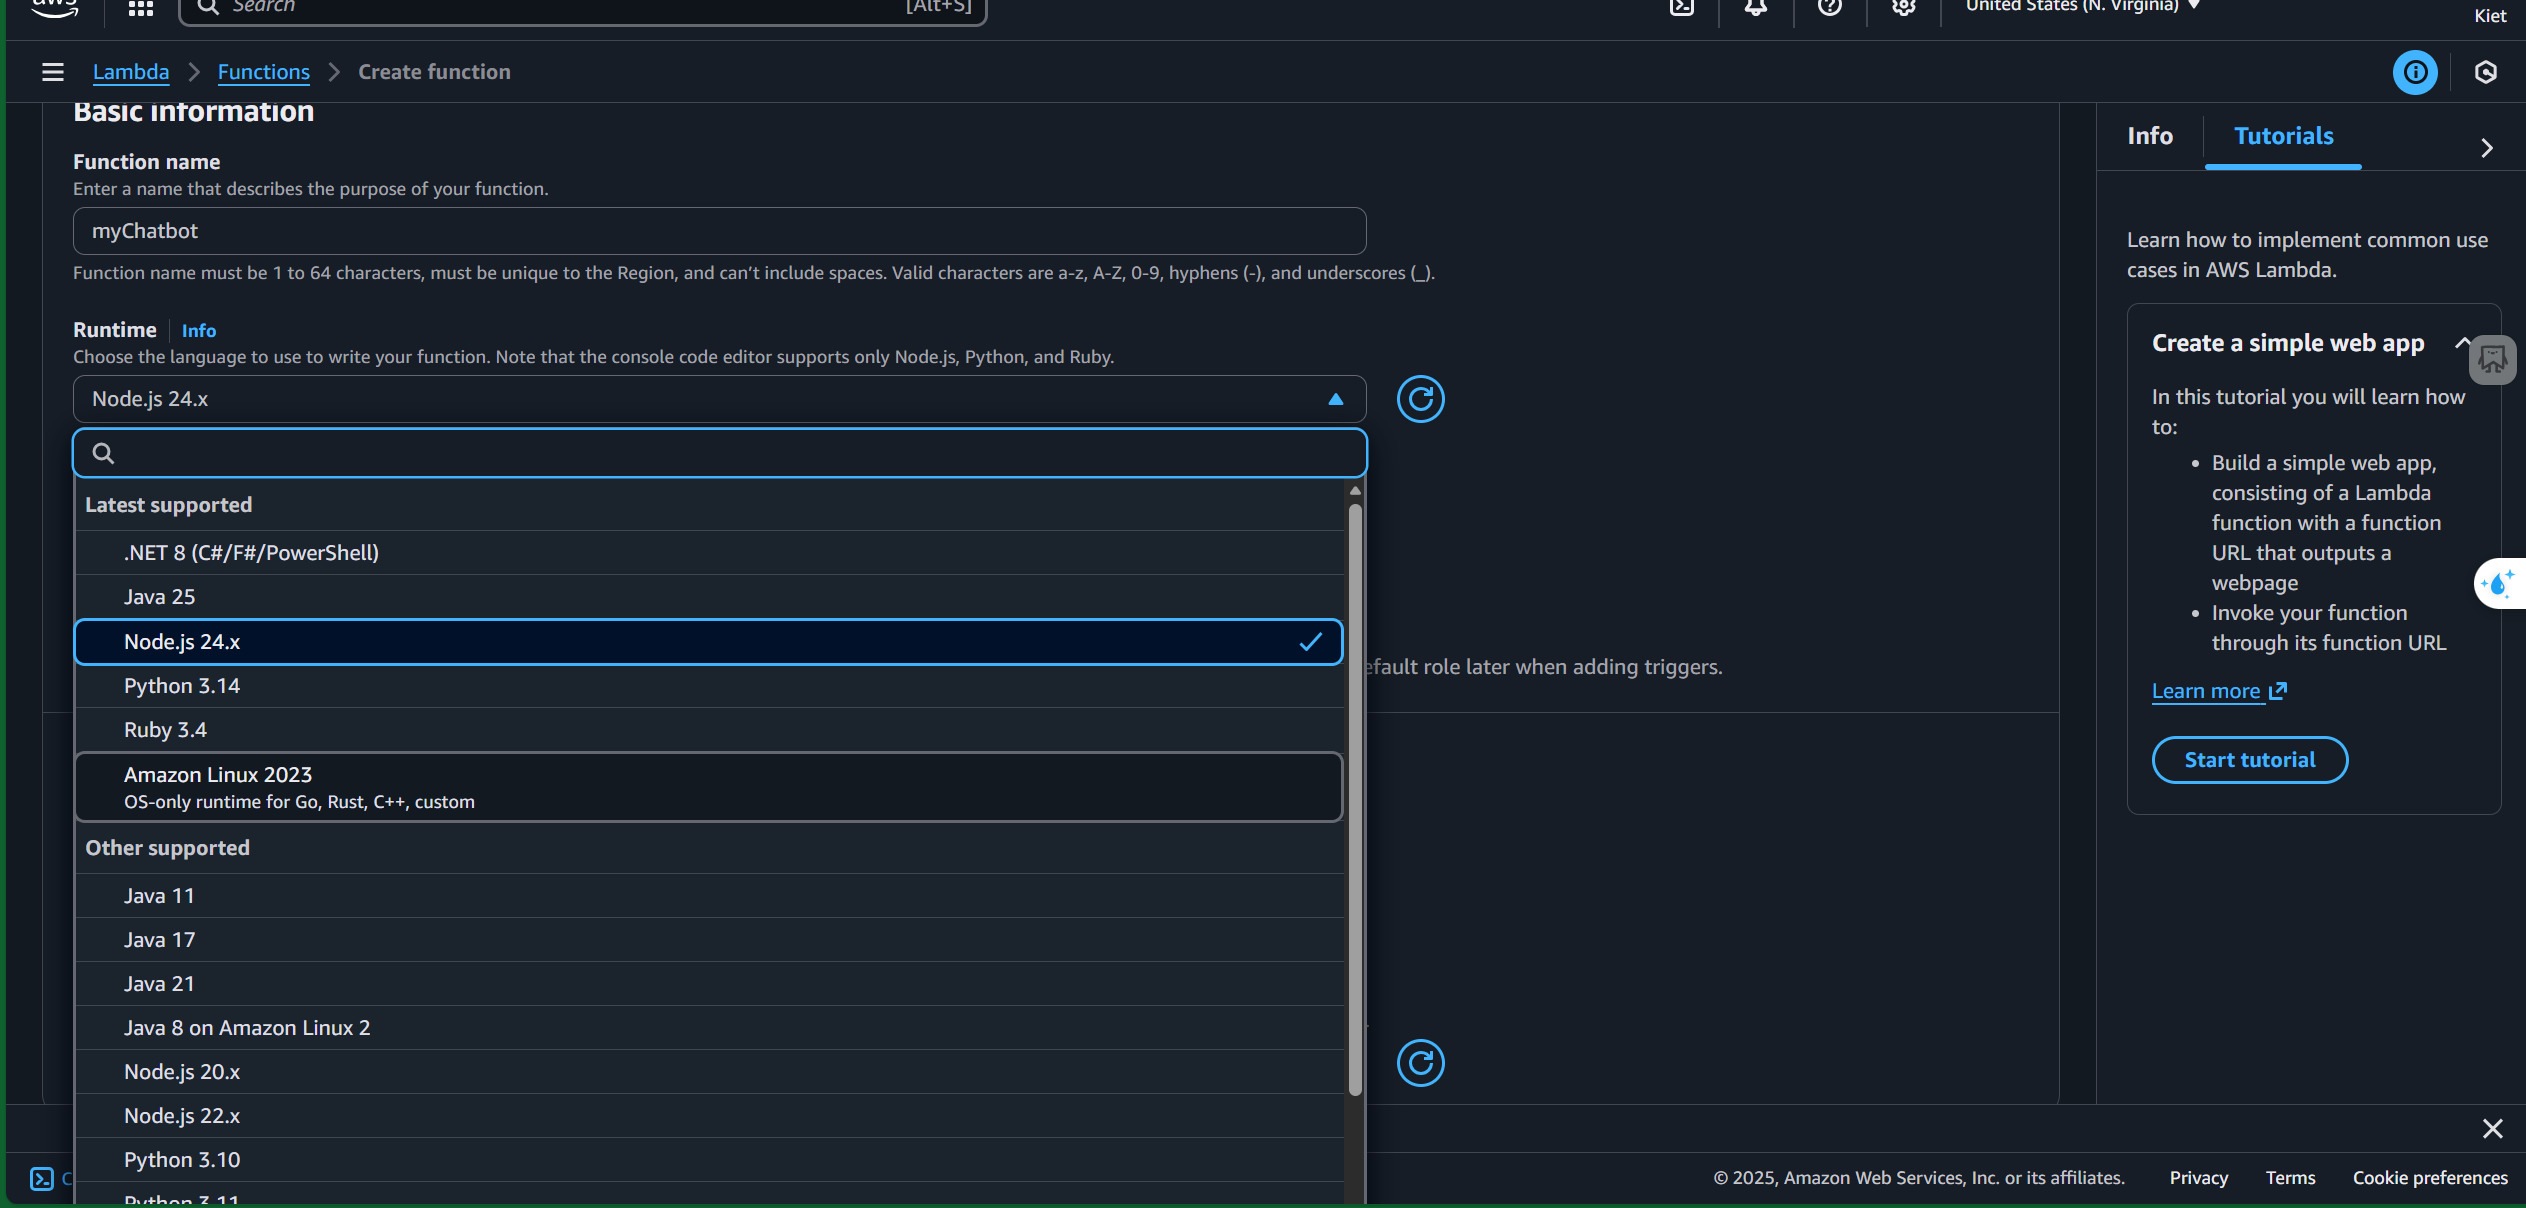Collapse the Create a simple web app section
This screenshot has height=1208, width=2526.
click(2462, 343)
